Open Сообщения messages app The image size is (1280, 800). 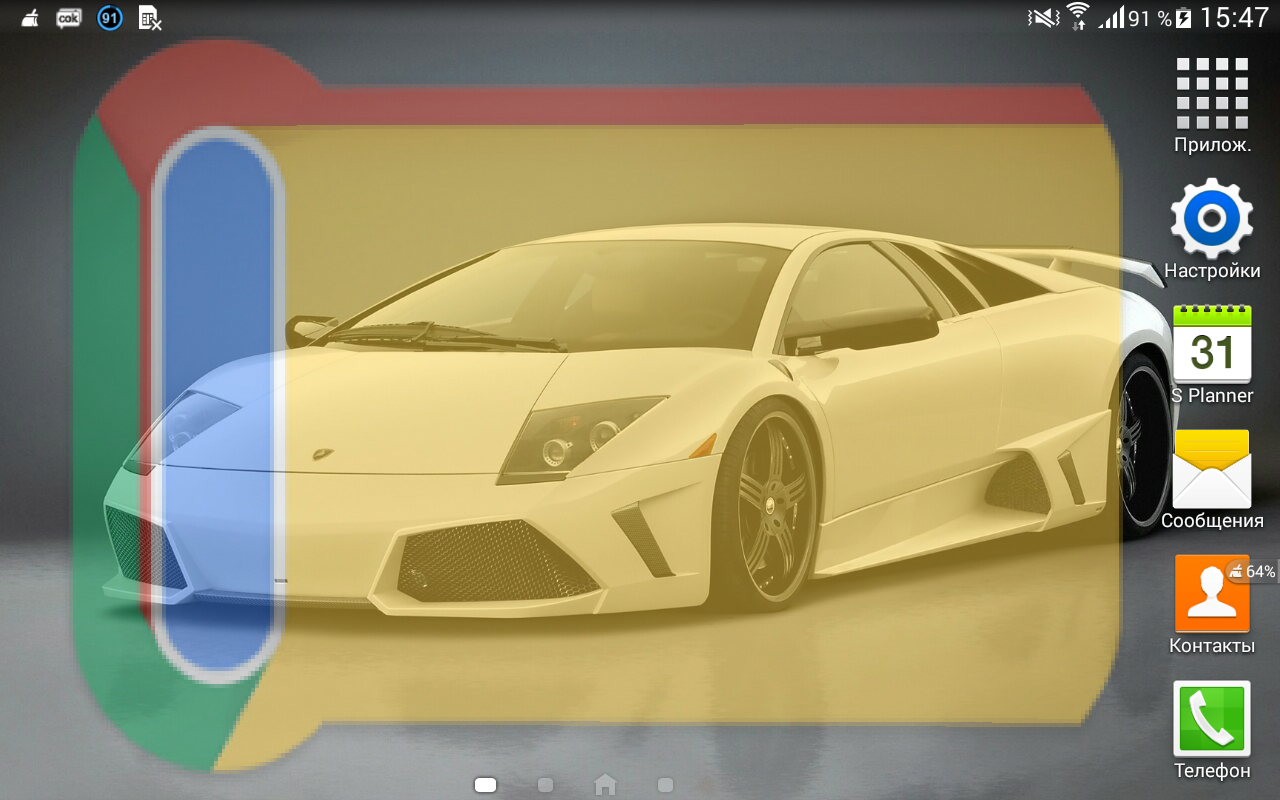(1212, 480)
